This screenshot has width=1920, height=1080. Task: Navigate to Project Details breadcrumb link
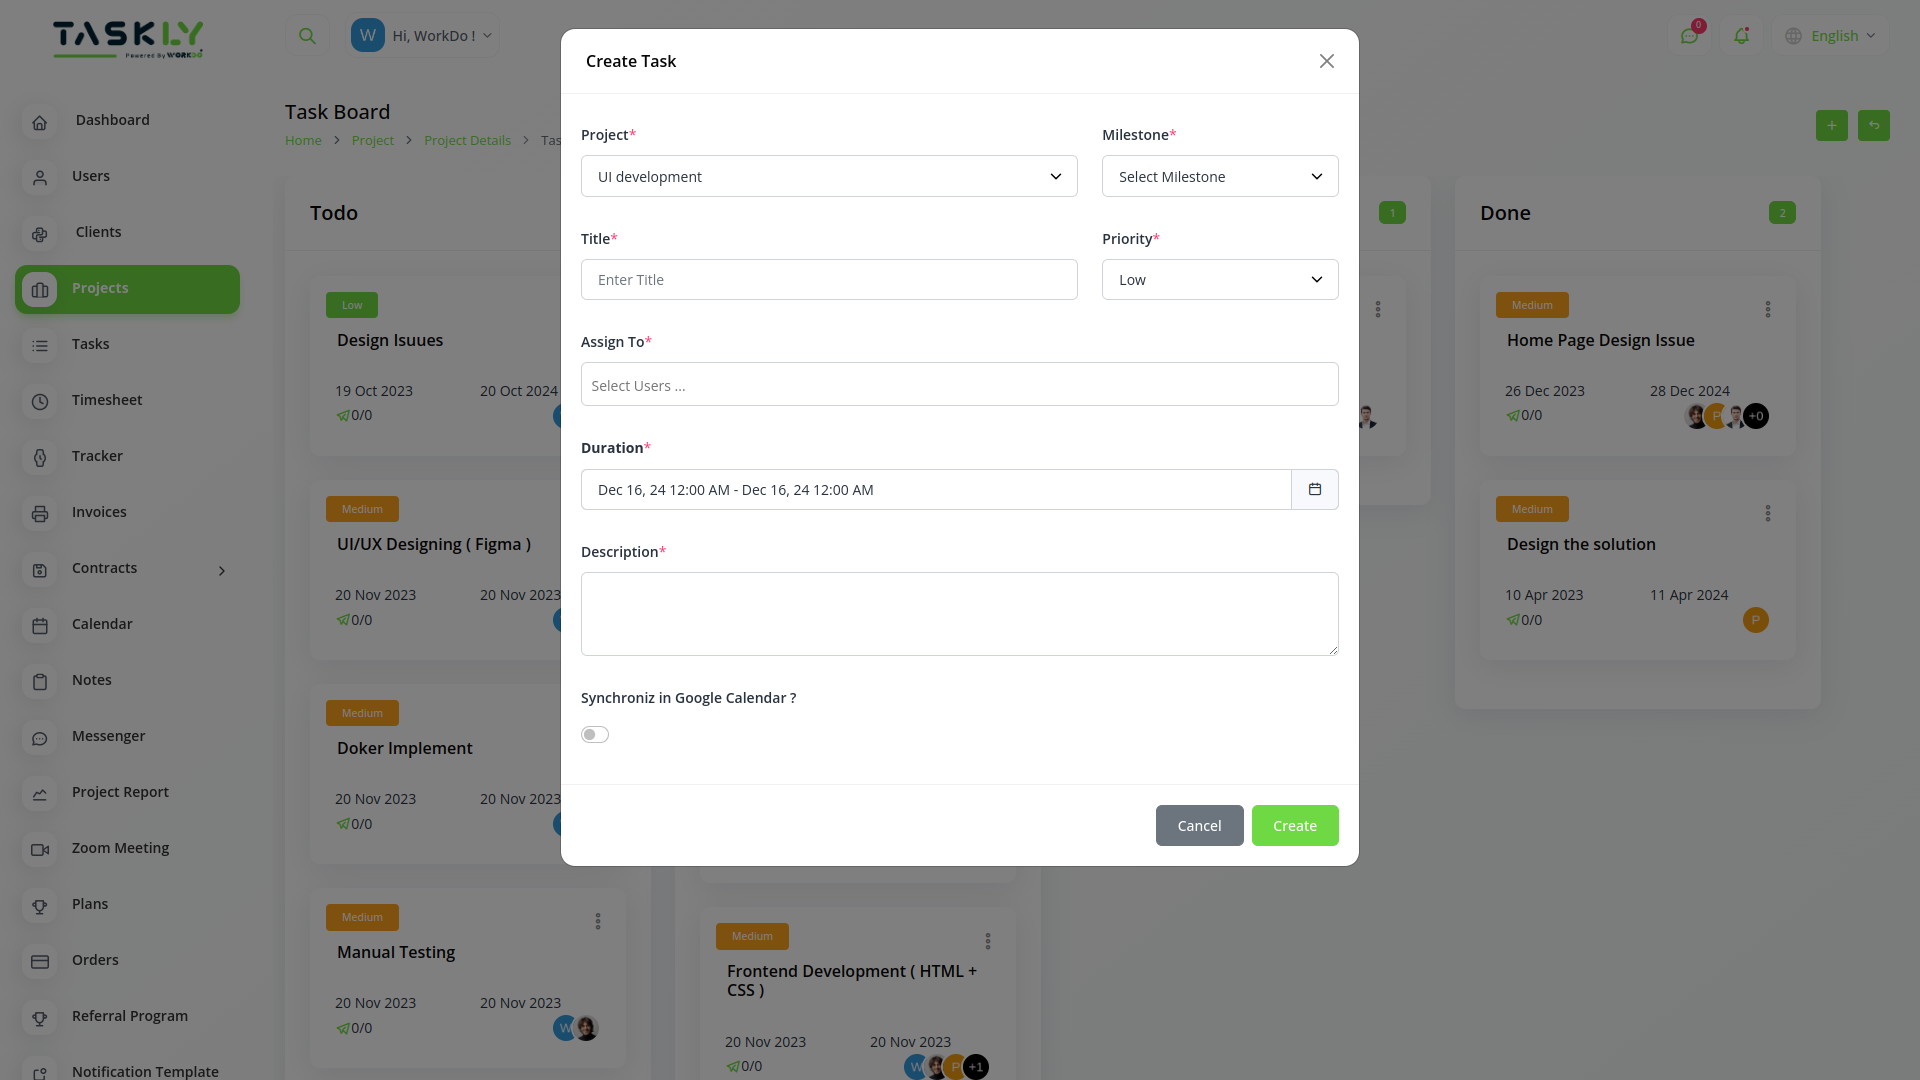[x=467, y=140]
